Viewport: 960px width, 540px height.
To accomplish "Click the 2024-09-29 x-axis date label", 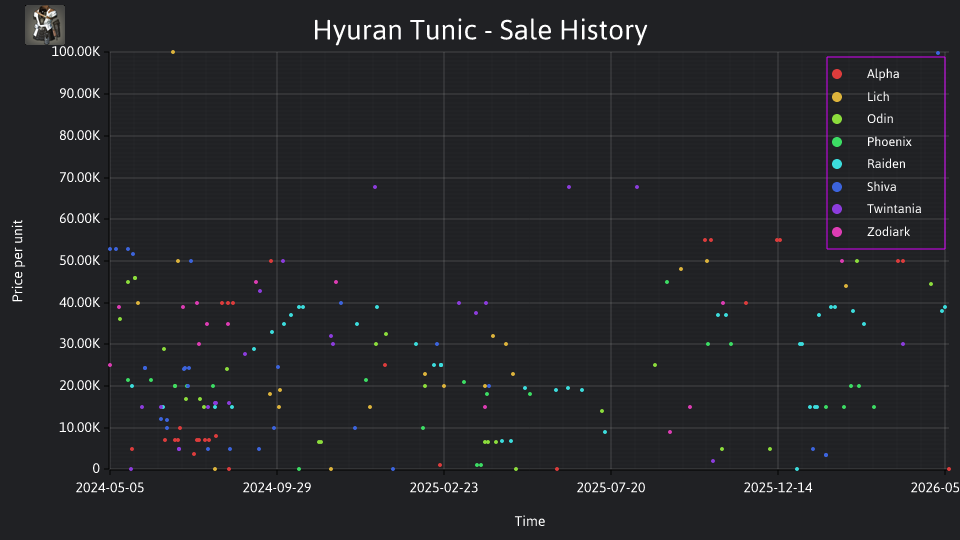I will pyautogui.click(x=277, y=487).
